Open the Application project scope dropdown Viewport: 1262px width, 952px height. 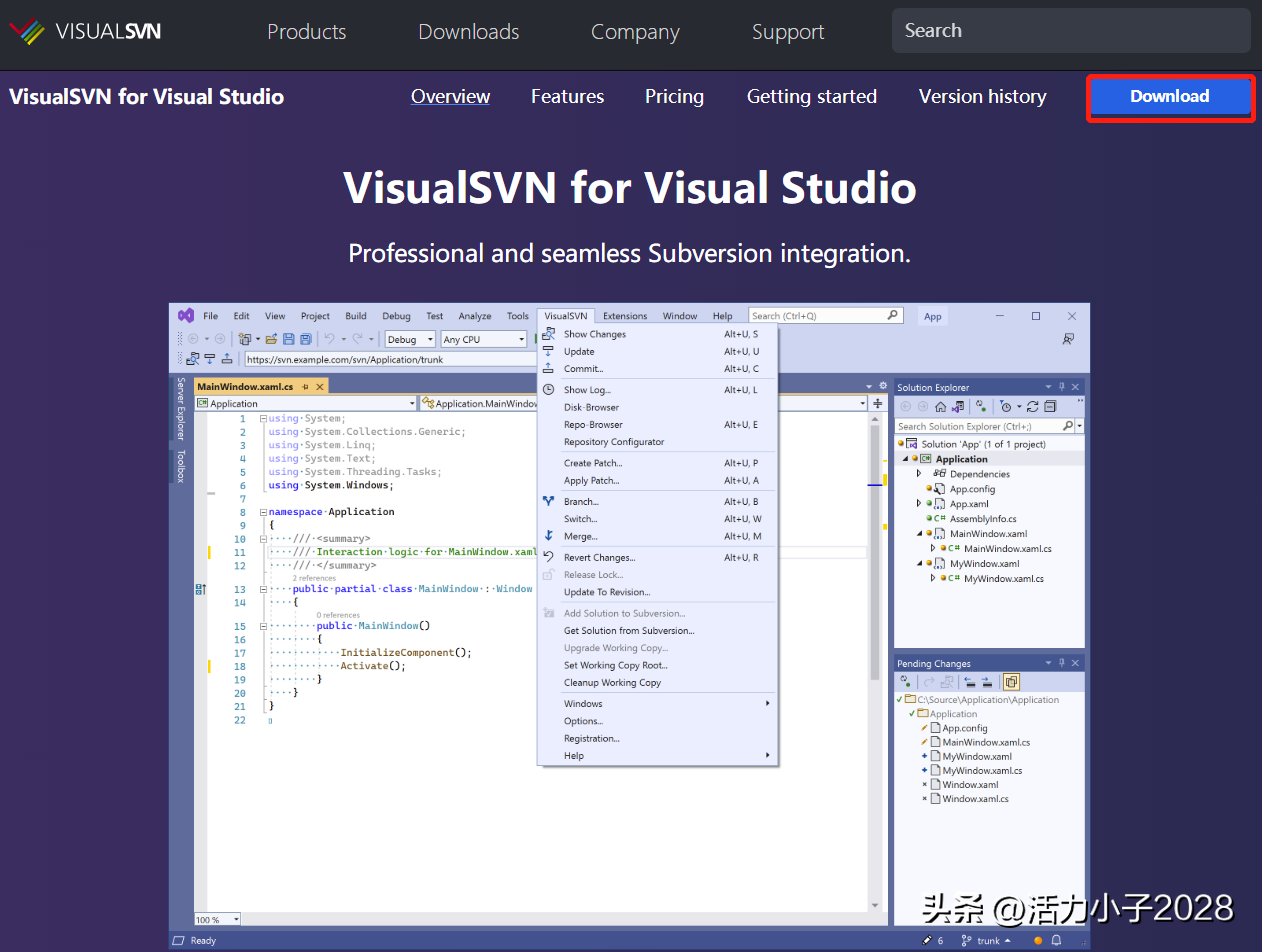pyautogui.click(x=306, y=403)
